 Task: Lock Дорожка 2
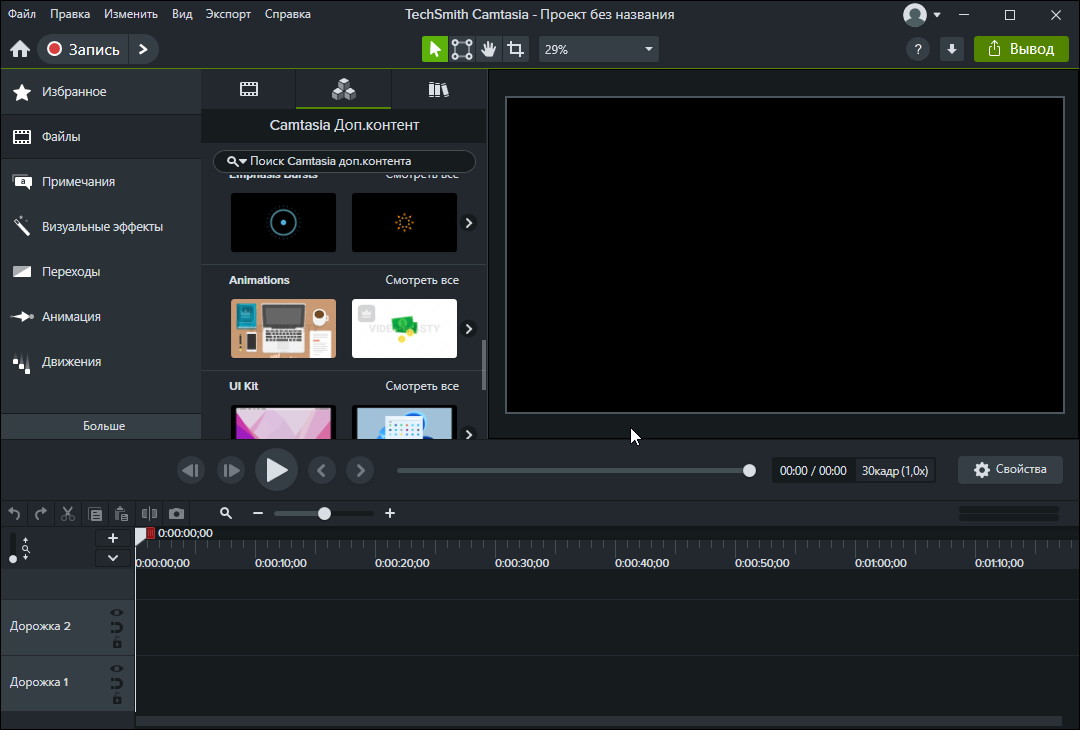[116, 643]
